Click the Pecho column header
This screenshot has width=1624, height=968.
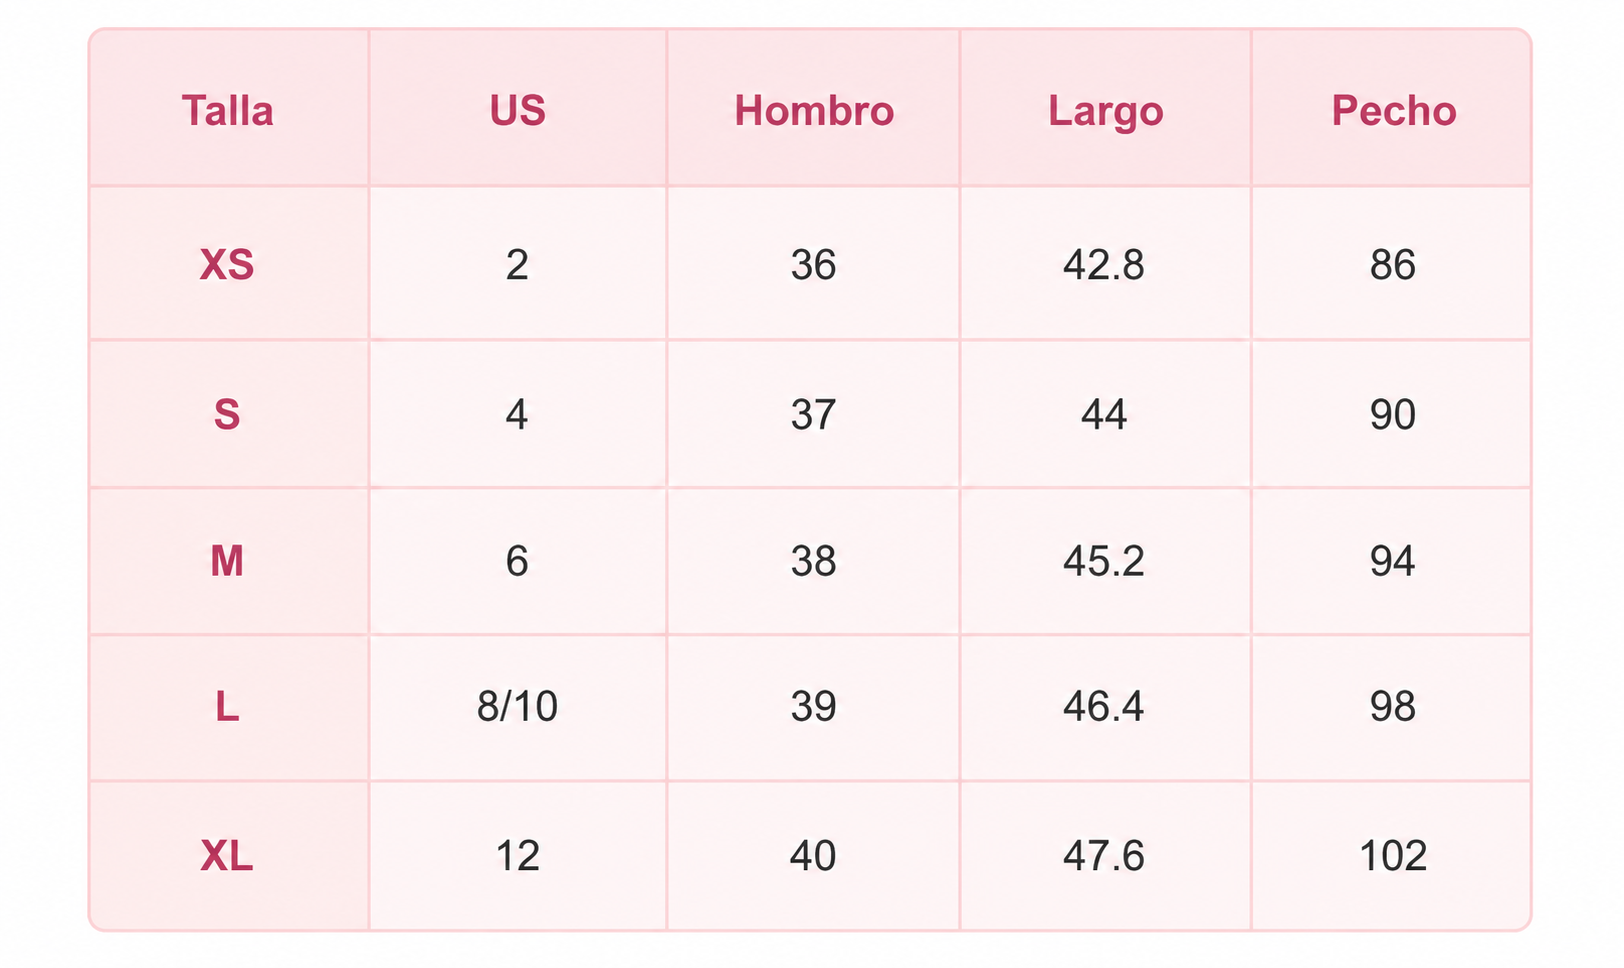1393,110
